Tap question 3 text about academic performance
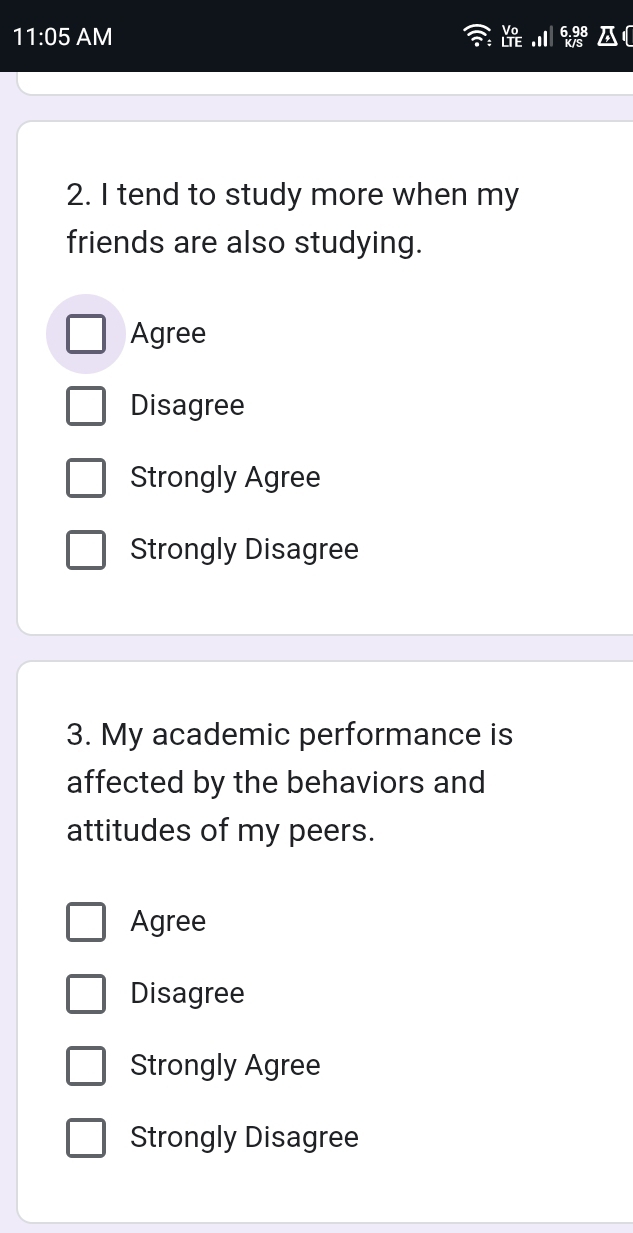 click(290, 782)
